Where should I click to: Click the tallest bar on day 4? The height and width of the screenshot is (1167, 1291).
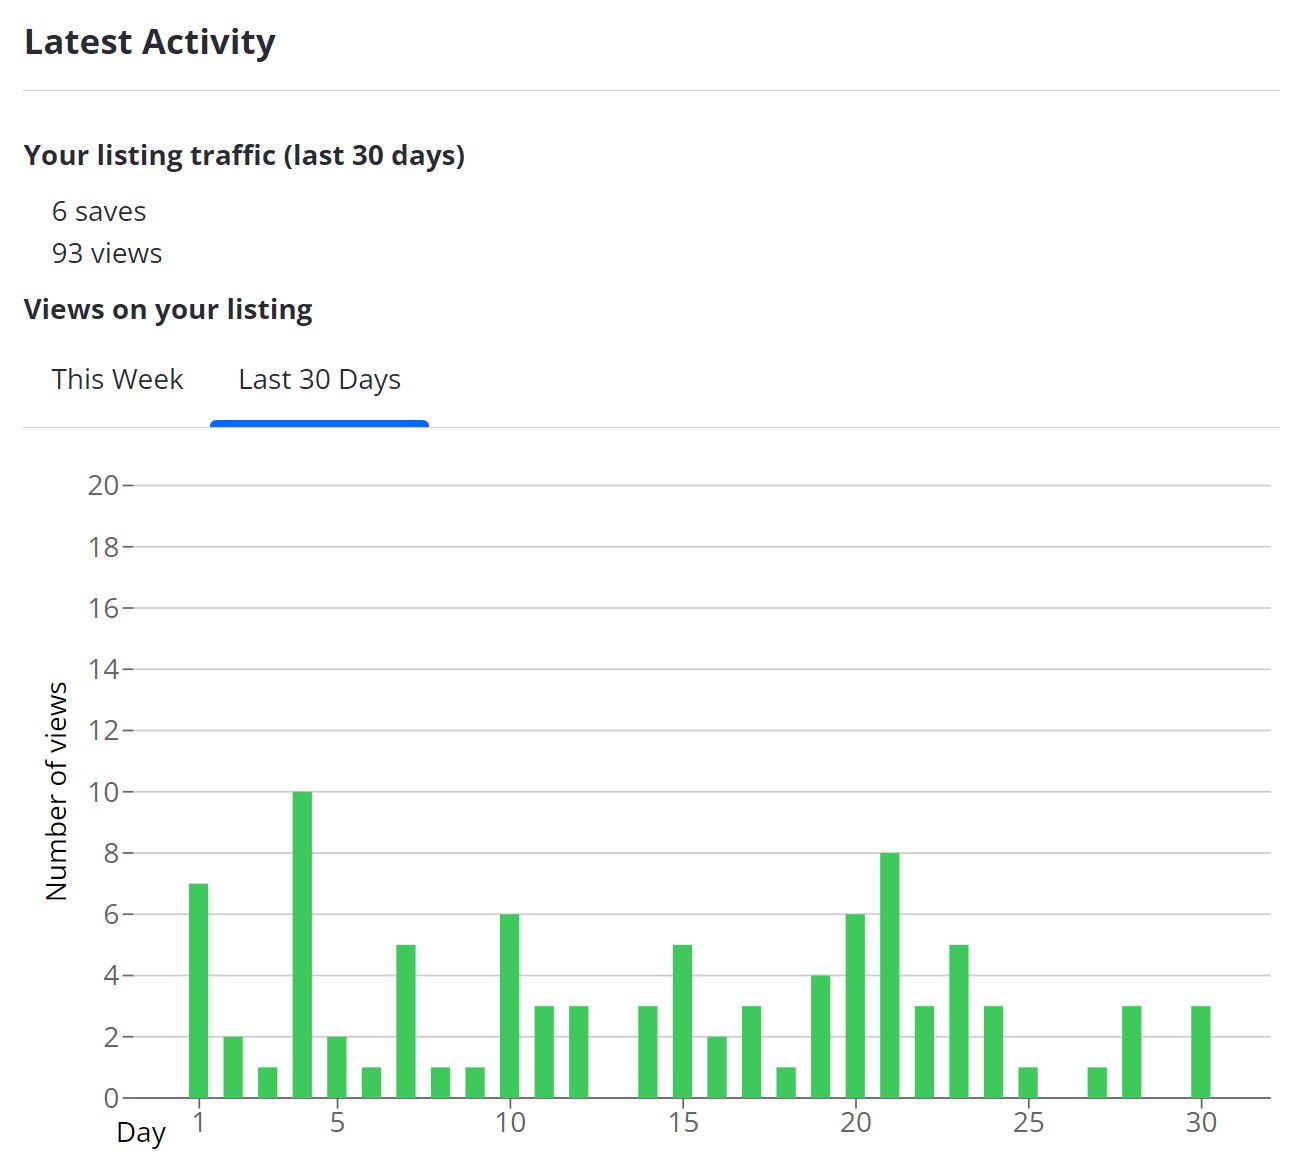302,944
